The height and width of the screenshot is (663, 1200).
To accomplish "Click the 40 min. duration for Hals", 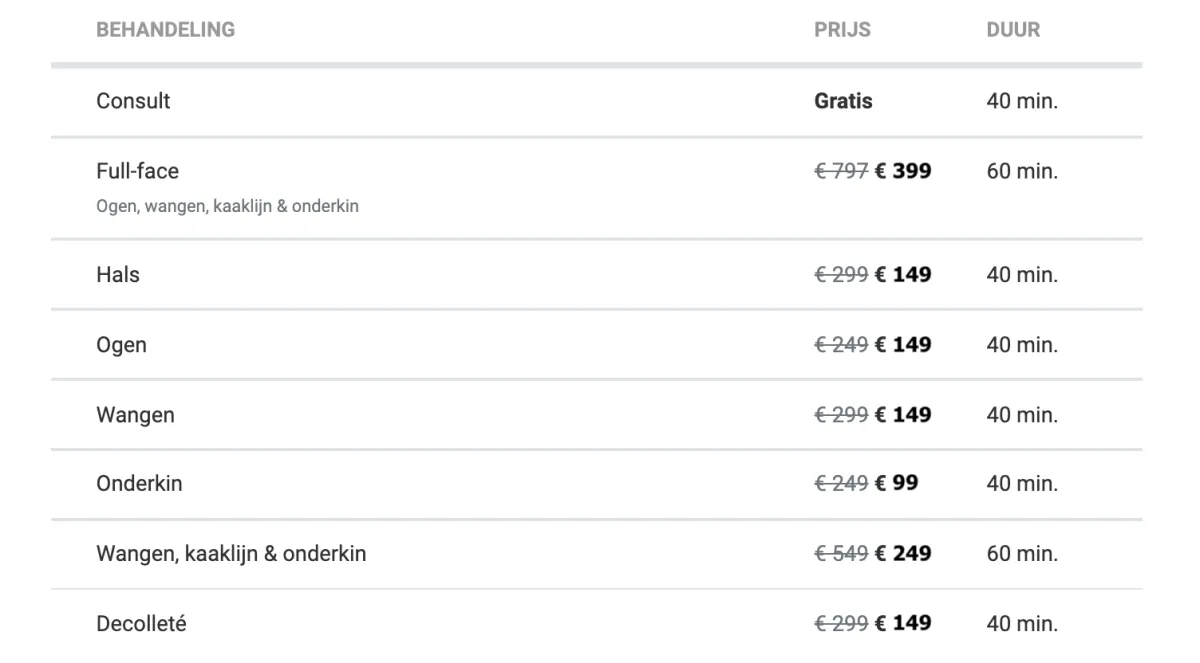I will (x=1021, y=274).
